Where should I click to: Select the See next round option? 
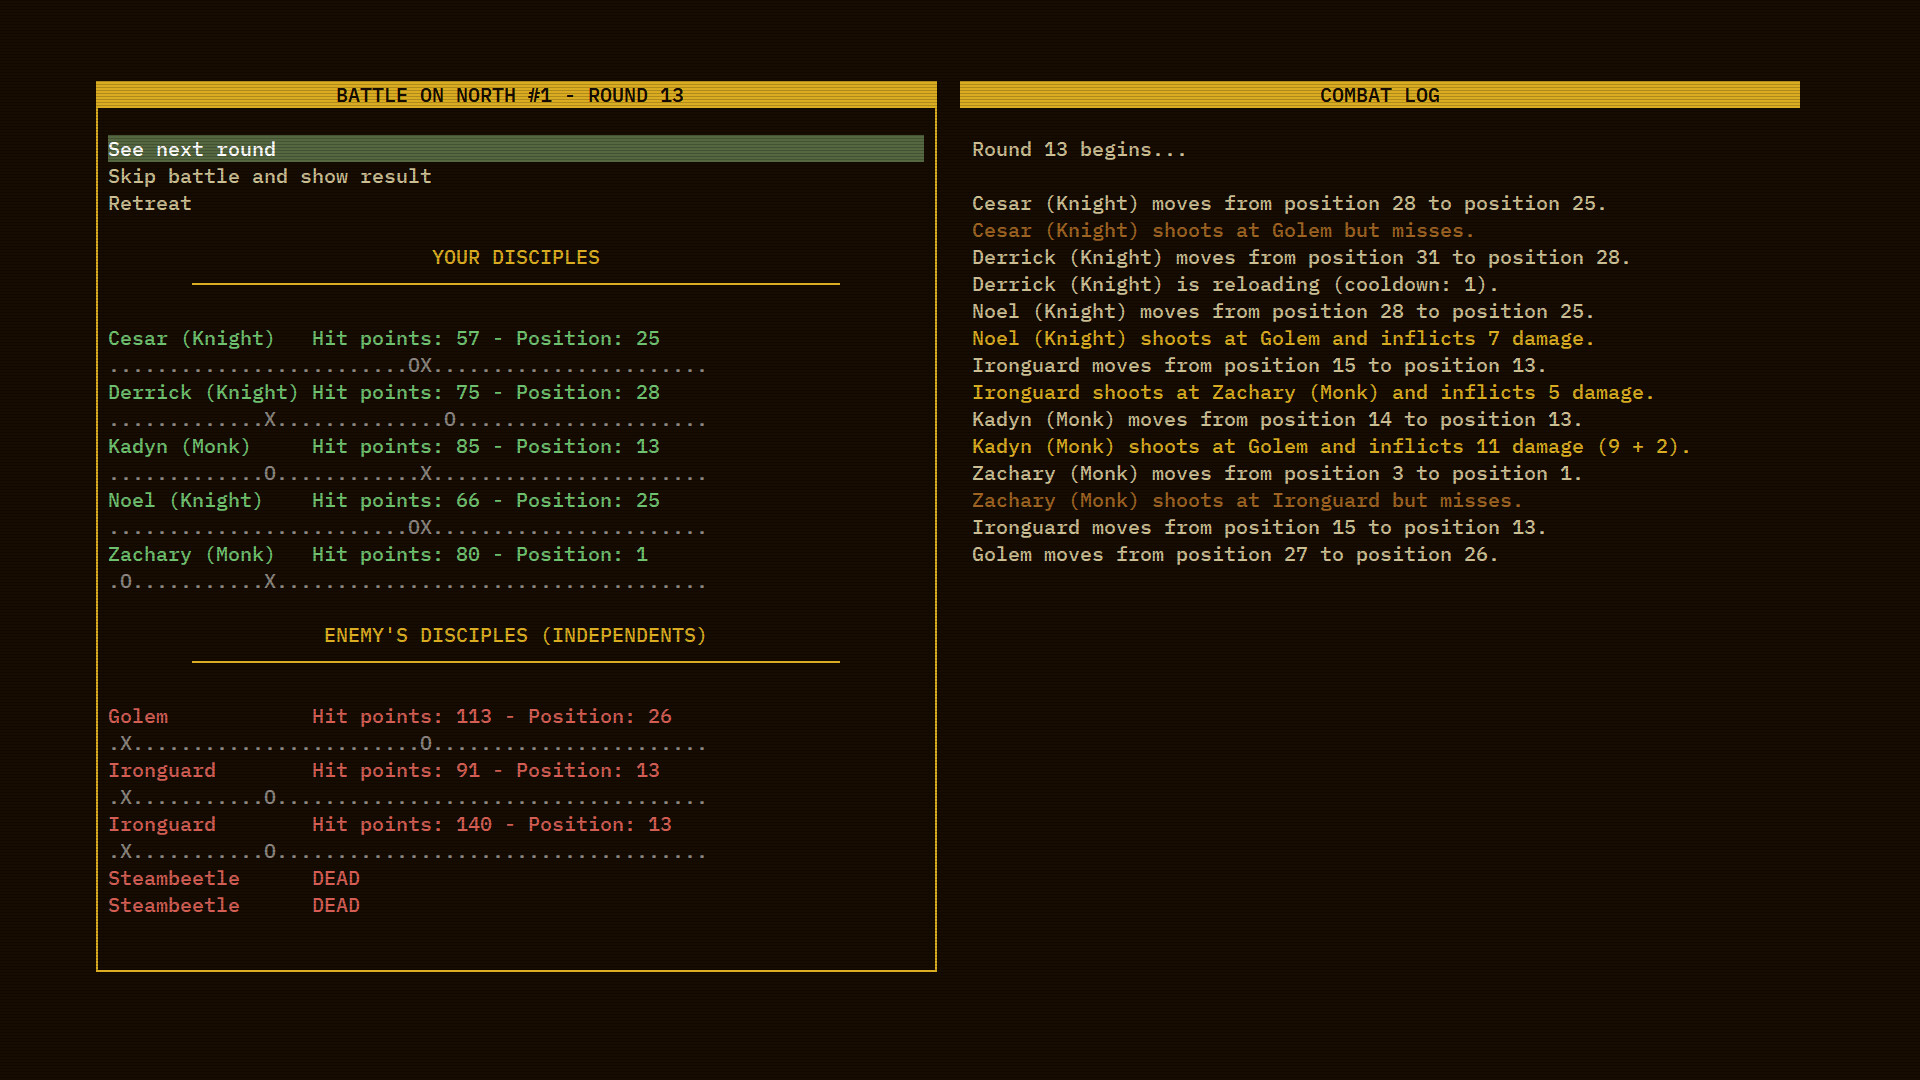(192, 149)
